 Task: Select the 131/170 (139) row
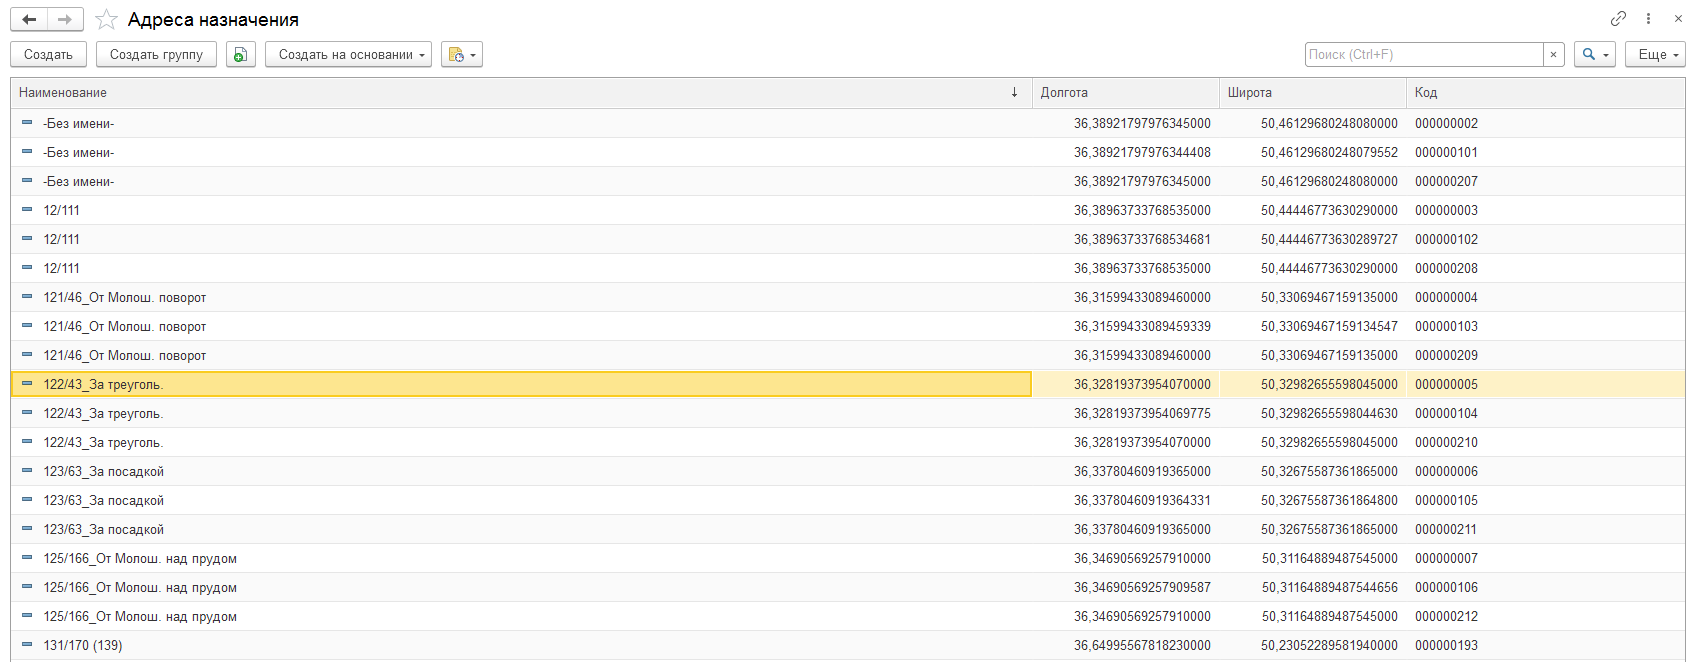coord(83,645)
